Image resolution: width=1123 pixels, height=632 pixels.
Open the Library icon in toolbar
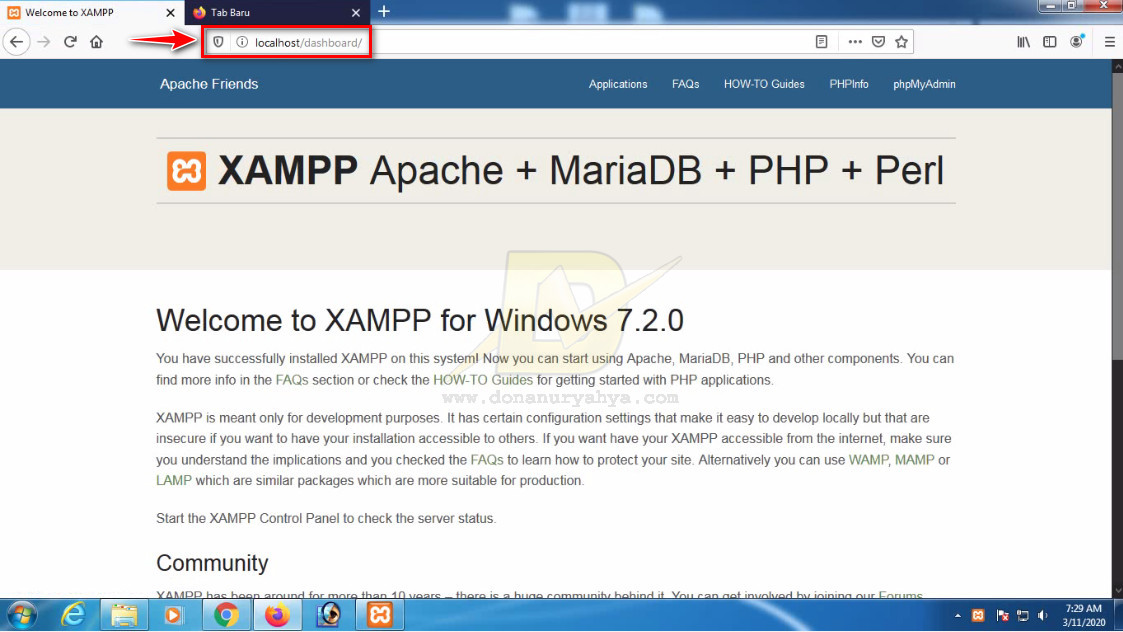(x=1023, y=42)
